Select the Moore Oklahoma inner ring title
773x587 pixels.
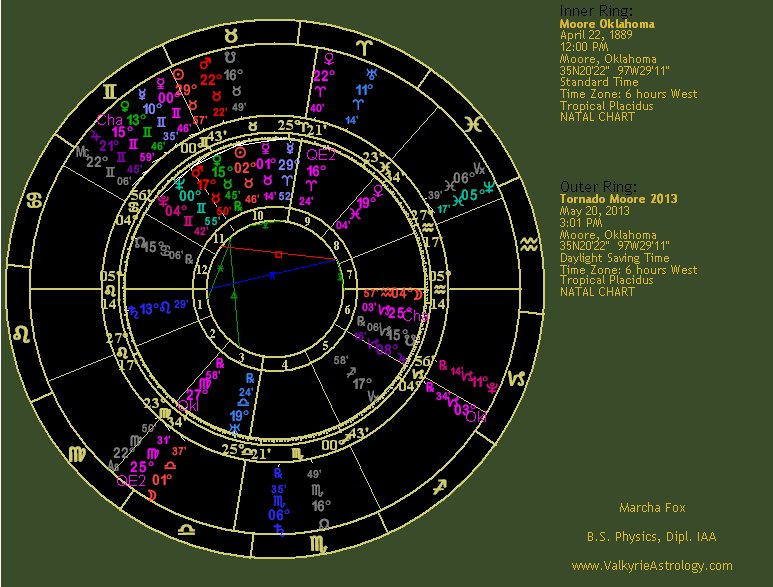pos(607,23)
